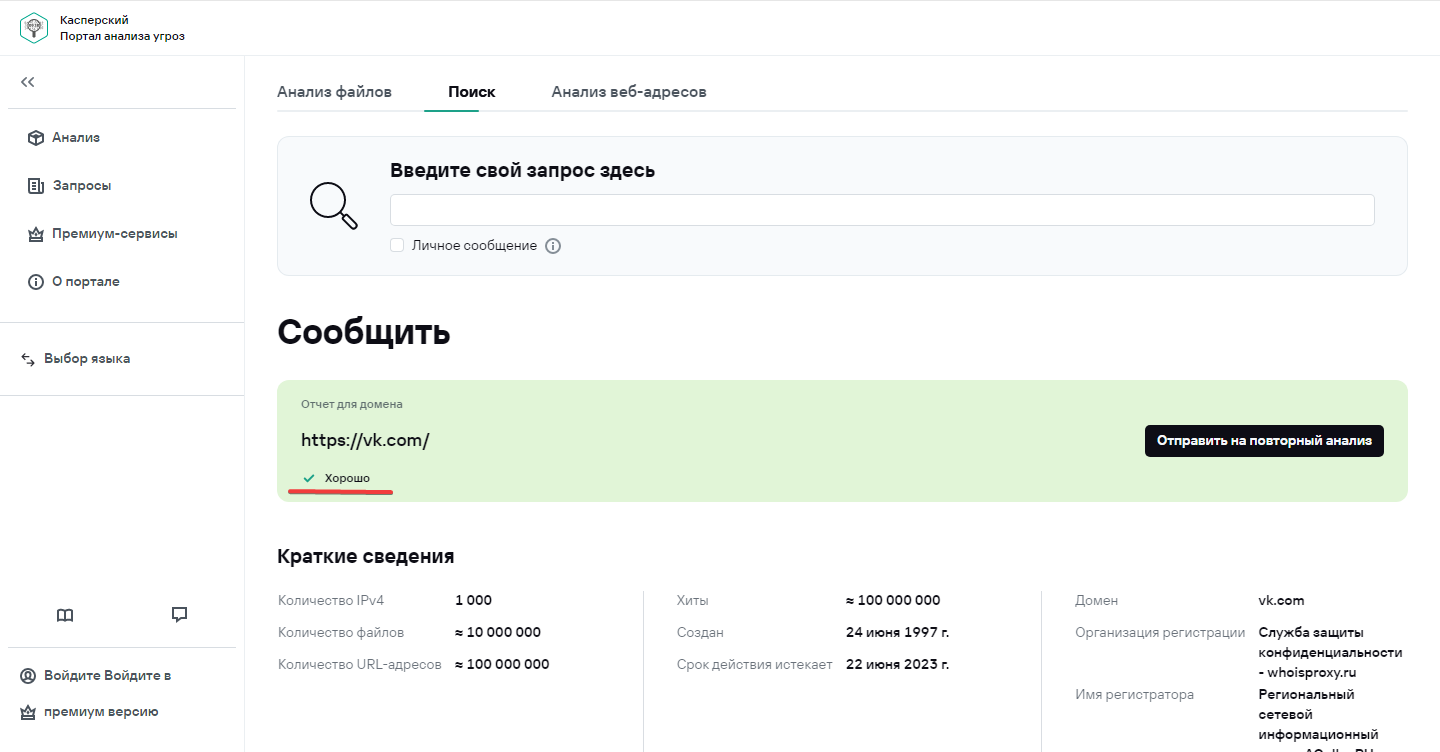Click Портал анализа угроз header title
This screenshot has height=752, width=1440.
(x=122, y=36)
